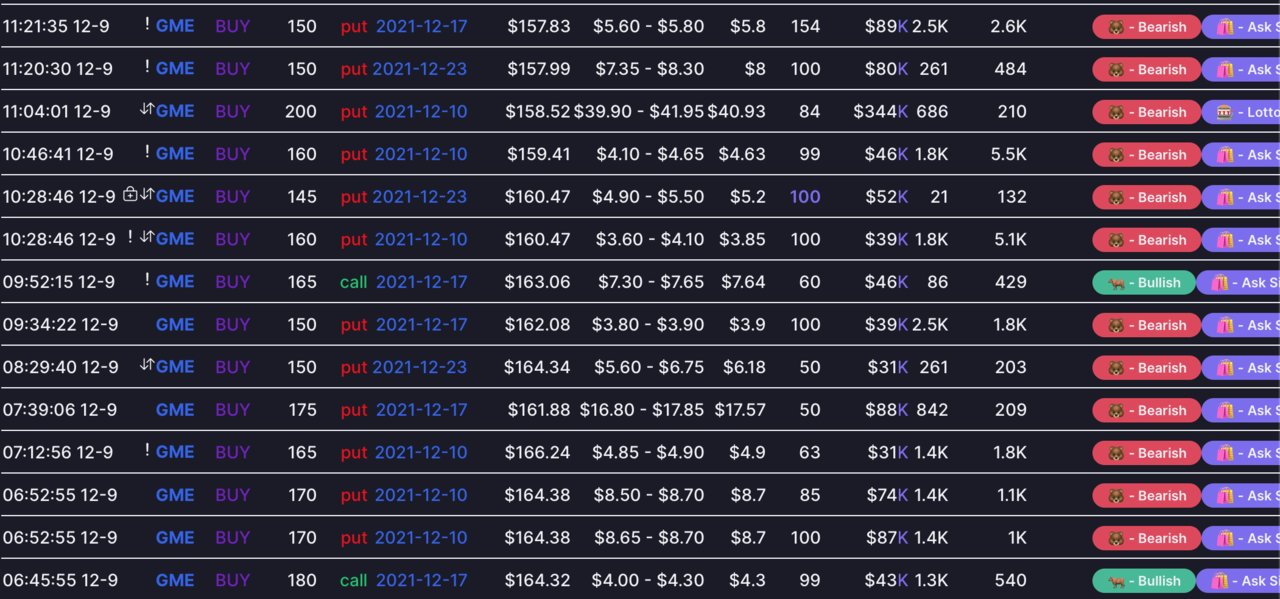Open the GME ticker link in the 06:45:55 row

tap(175, 580)
